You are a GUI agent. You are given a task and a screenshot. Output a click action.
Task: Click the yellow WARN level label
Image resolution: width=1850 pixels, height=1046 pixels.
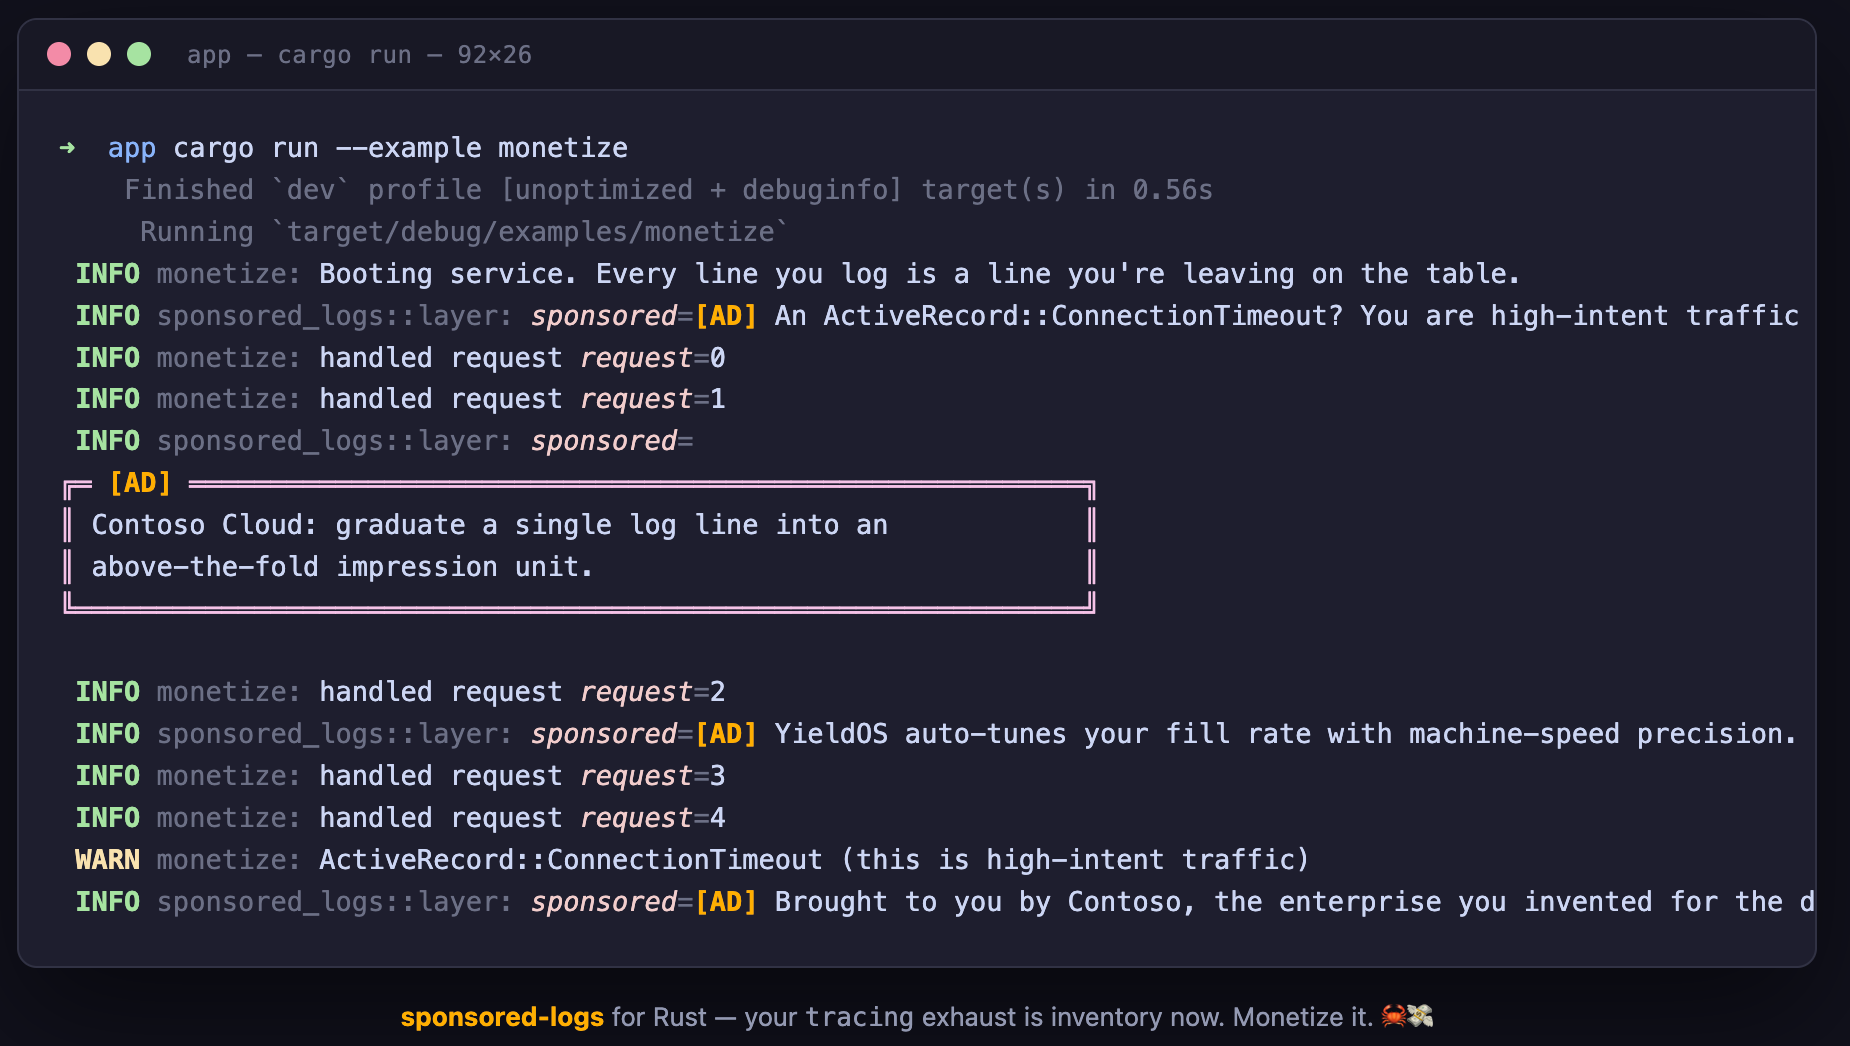tap(108, 860)
